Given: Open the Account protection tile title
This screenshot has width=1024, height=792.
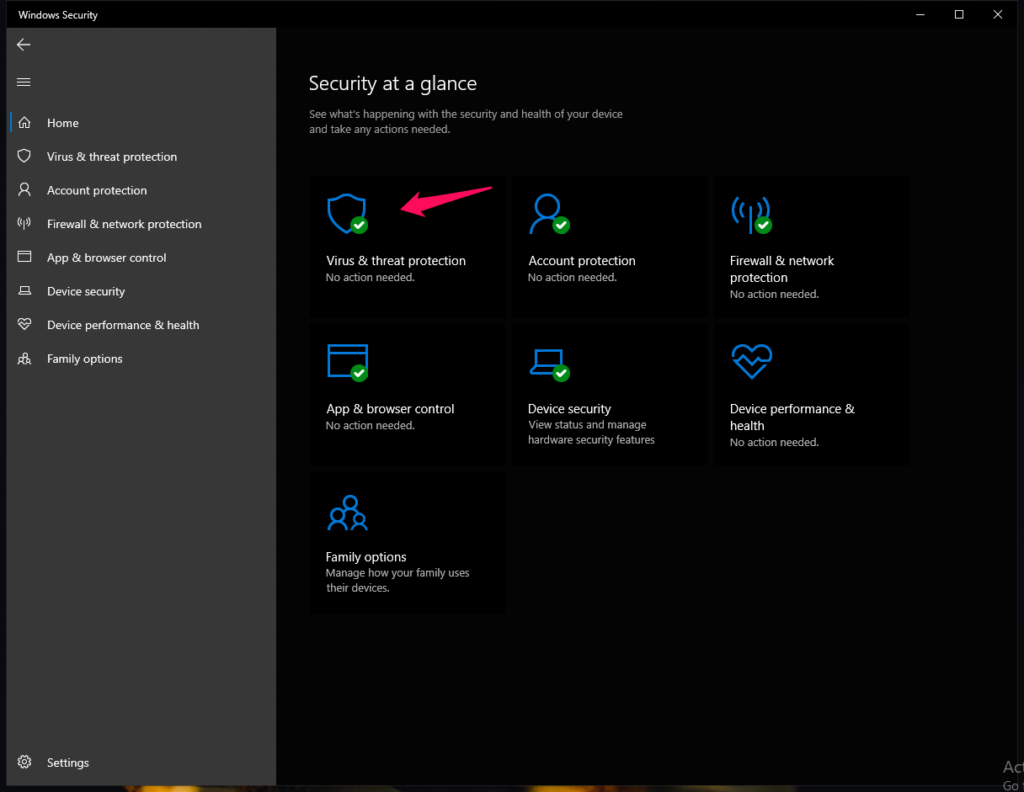Looking at the screenshot, I should point(582,261).
